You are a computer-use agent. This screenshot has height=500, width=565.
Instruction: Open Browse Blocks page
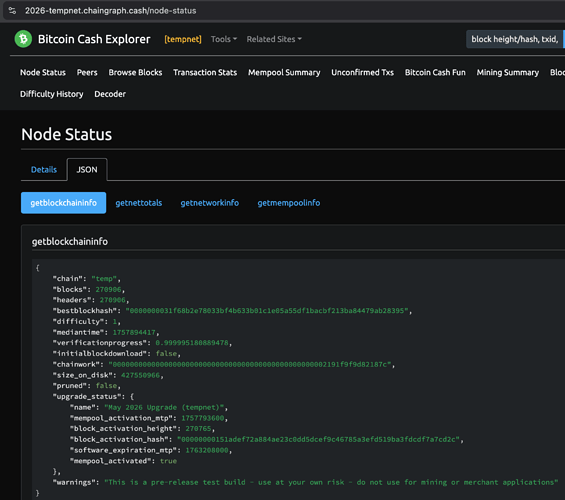pyautogui.click(x=135, y=72)
